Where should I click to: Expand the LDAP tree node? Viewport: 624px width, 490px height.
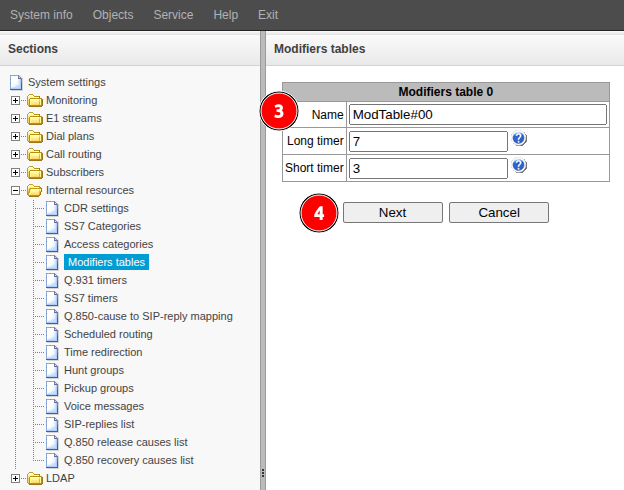point(15,479)
